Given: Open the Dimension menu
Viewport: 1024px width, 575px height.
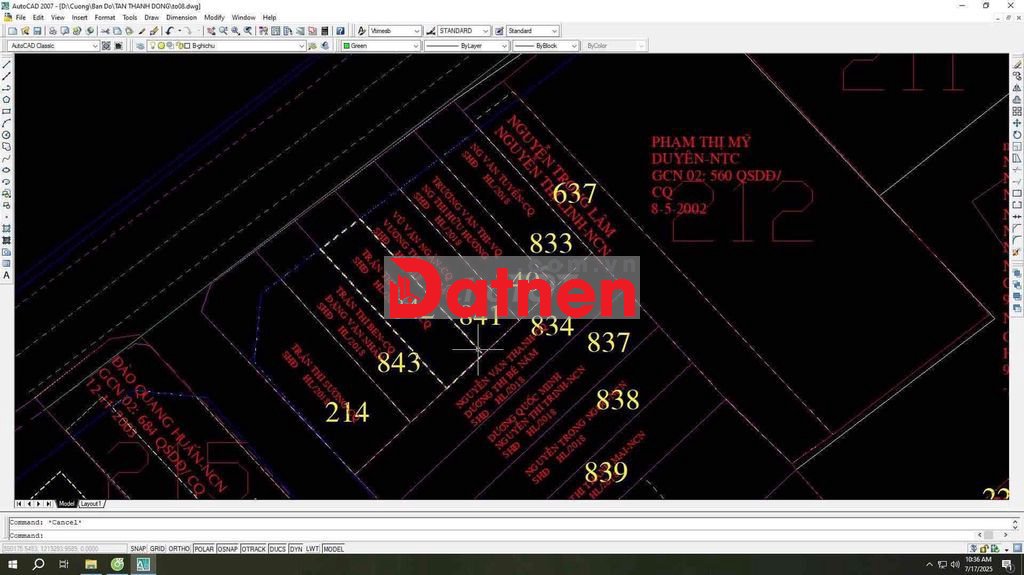Looking at the screenshot, I should click(x=181, y=17).
